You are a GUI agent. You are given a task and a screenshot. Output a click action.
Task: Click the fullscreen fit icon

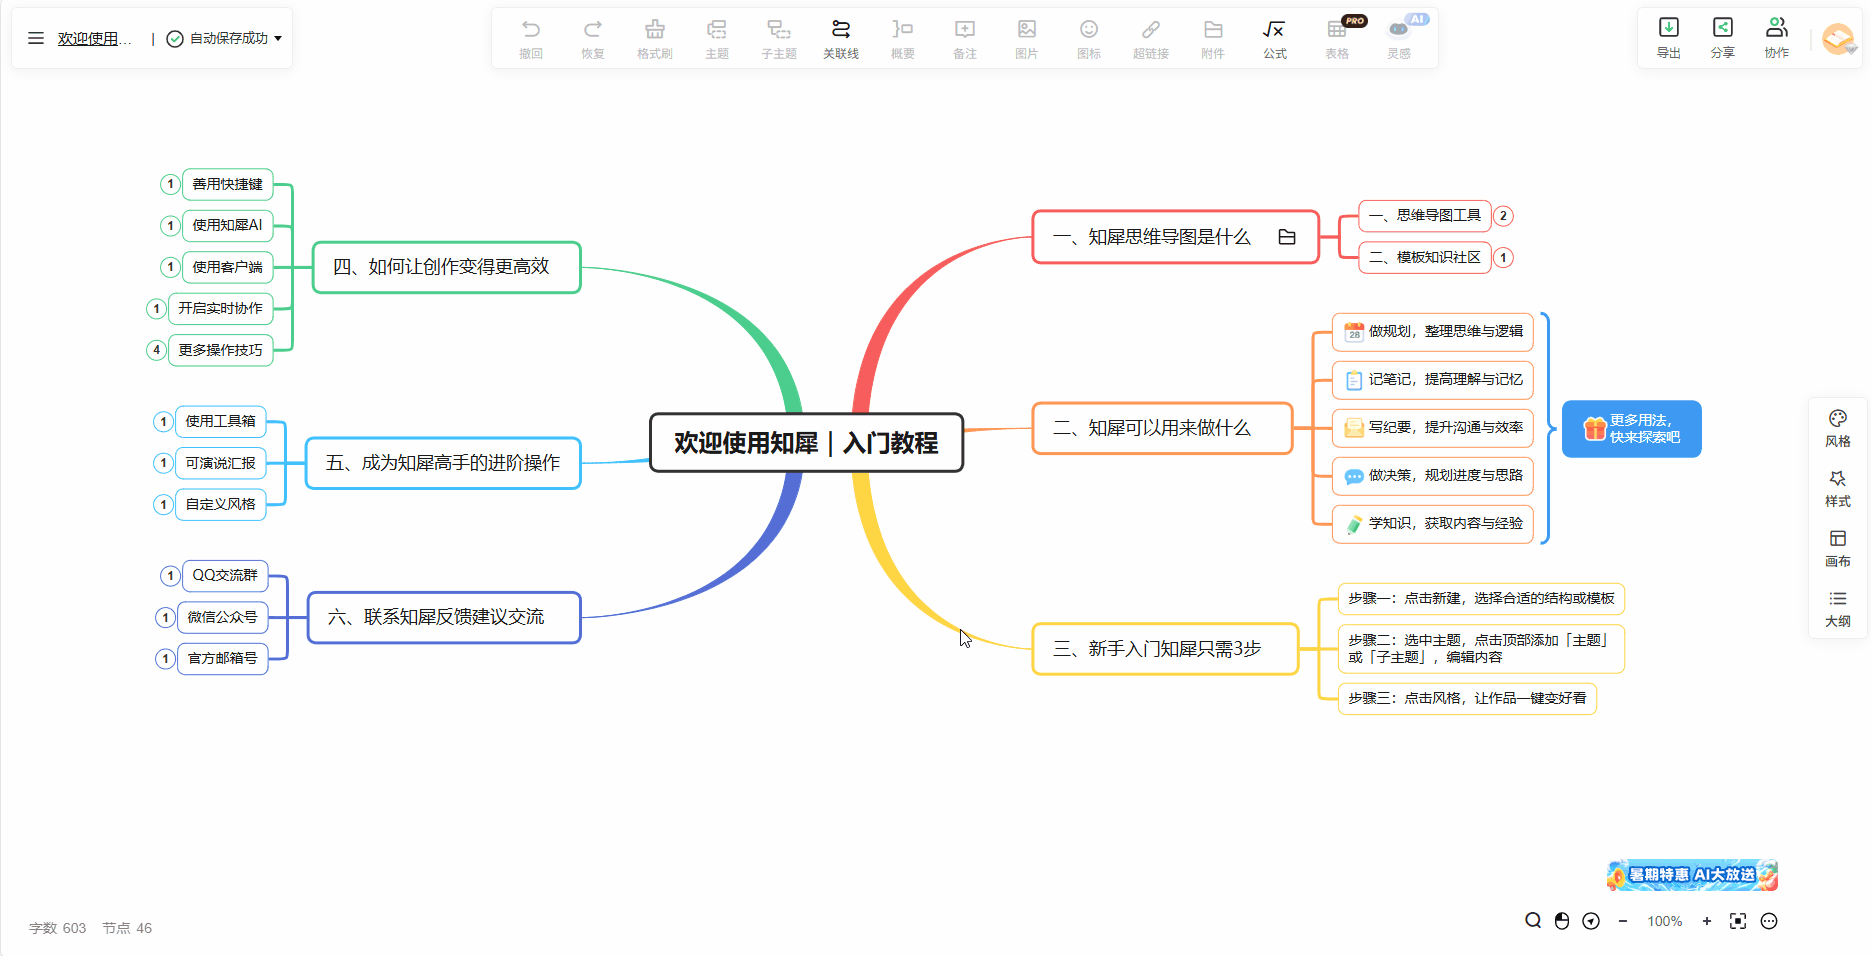(x=1738, y=921)
